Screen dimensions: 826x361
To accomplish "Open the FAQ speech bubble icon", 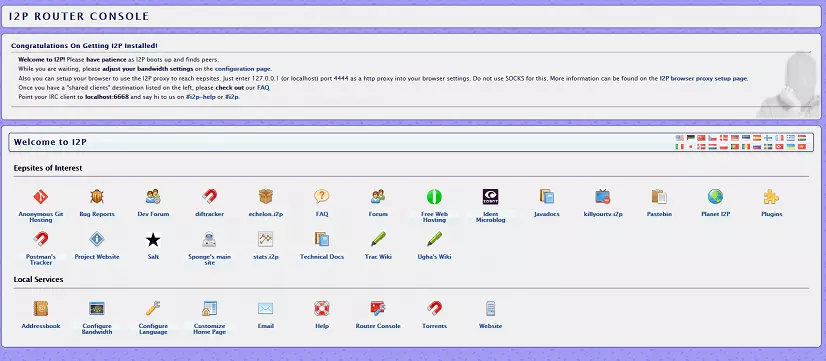I will coord(322,197).
